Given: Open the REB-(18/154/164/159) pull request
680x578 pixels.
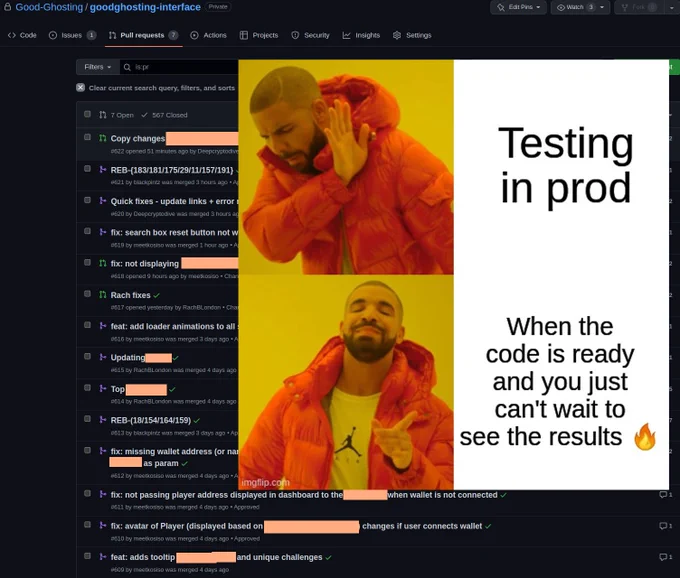Looking at the screenshot, I should click(150, 420).
